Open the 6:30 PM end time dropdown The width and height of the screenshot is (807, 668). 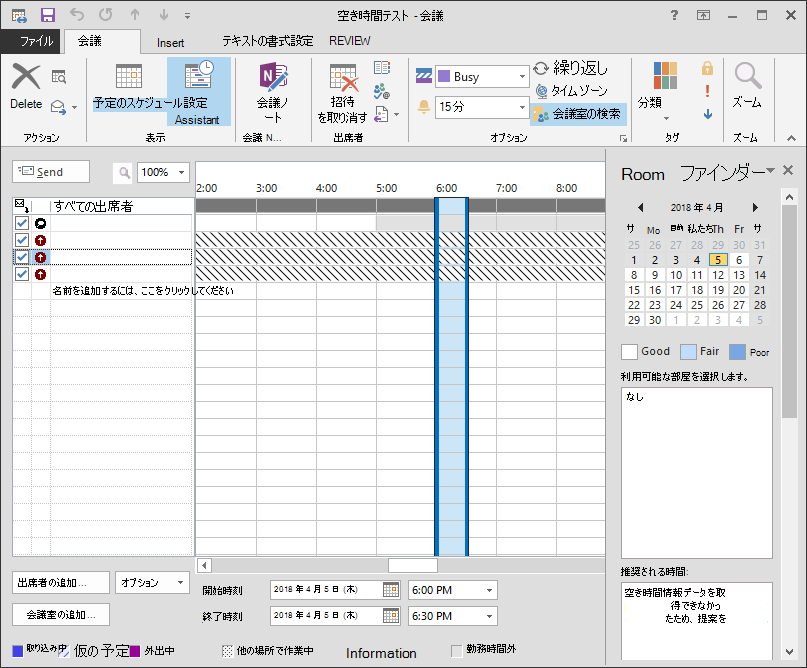point(489,616)
